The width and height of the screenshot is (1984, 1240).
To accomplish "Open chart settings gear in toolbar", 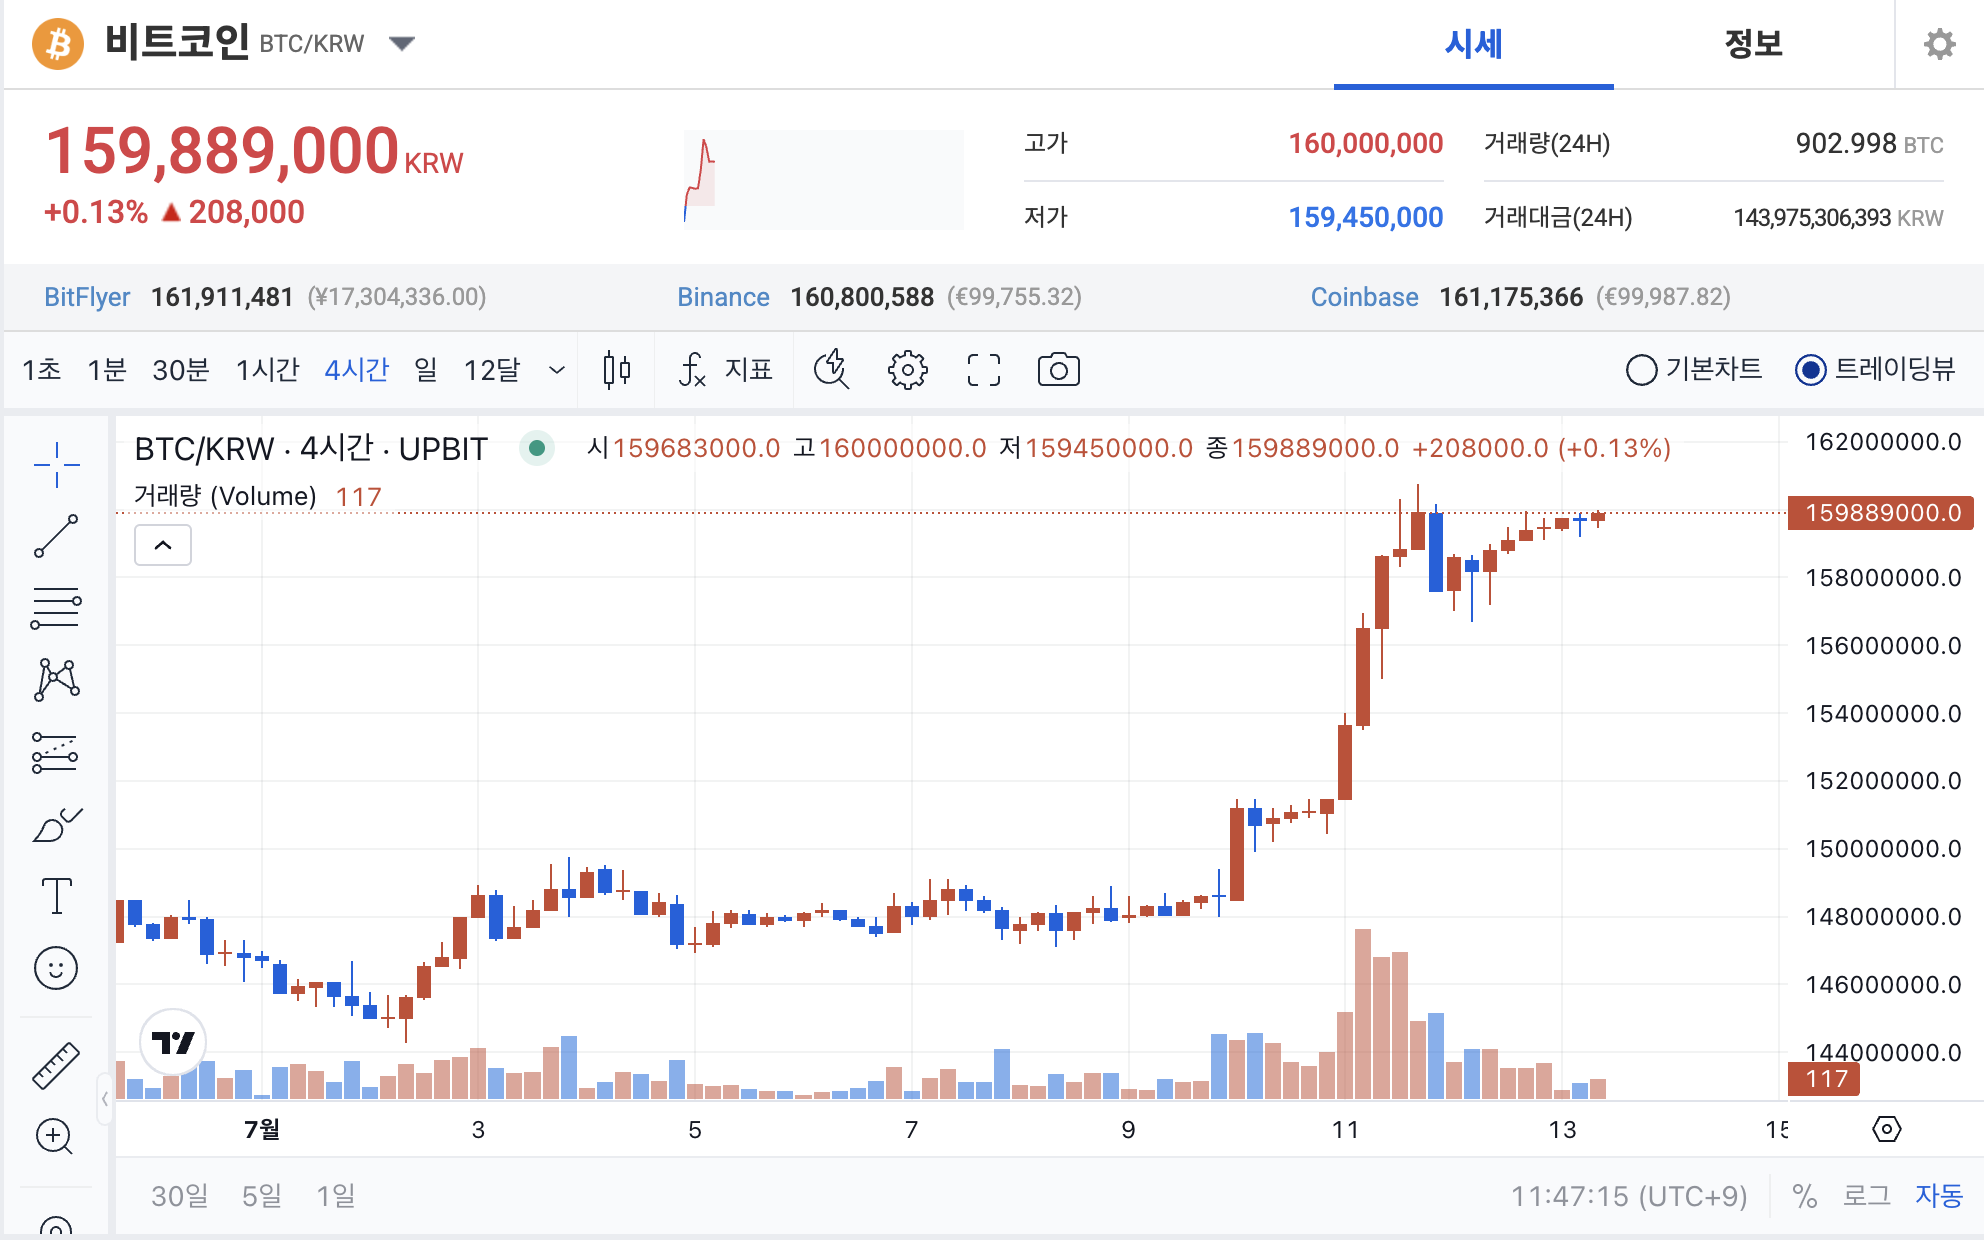I will tap(907, 370).
